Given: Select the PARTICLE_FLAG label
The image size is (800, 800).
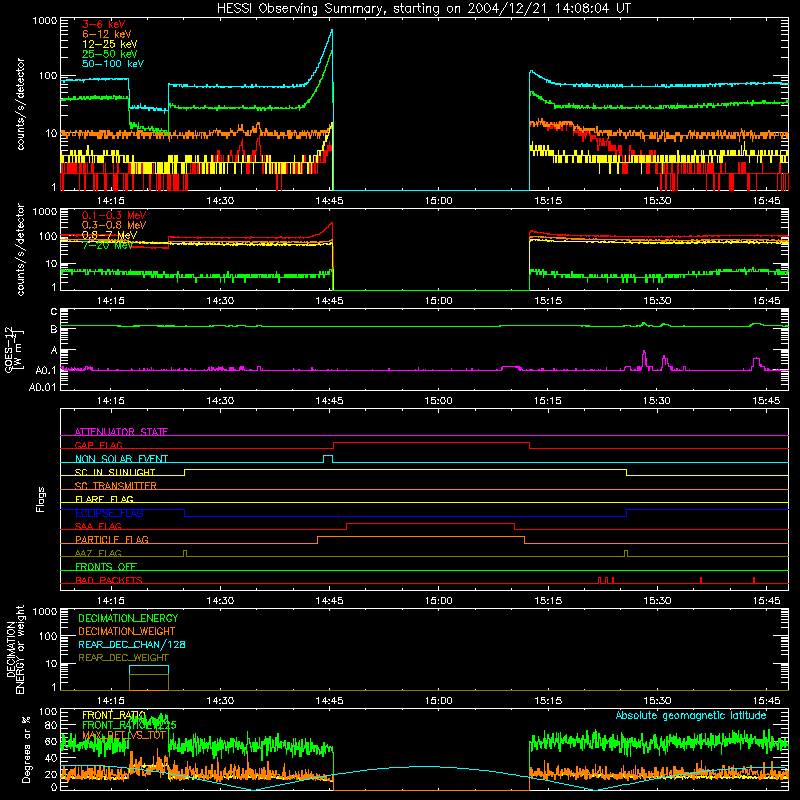Looking at the screenshot, I should click(x=112, y=539).
